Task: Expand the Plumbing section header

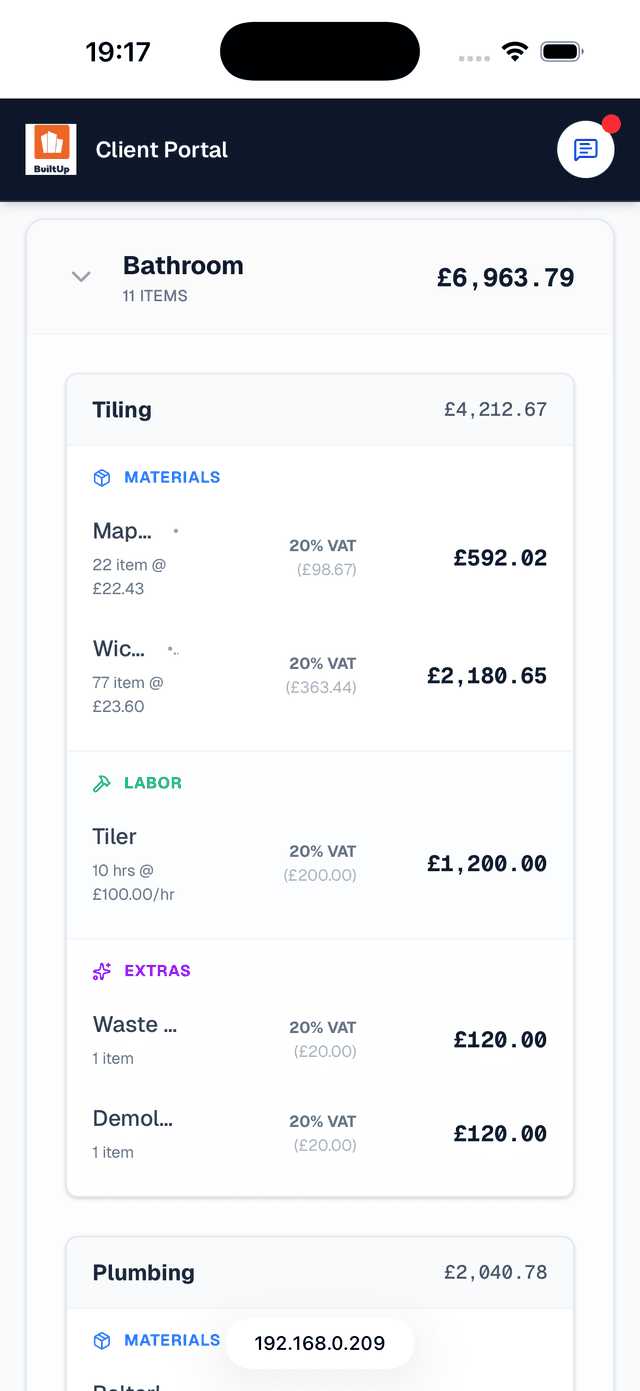Action: (x=320, y=1273)
